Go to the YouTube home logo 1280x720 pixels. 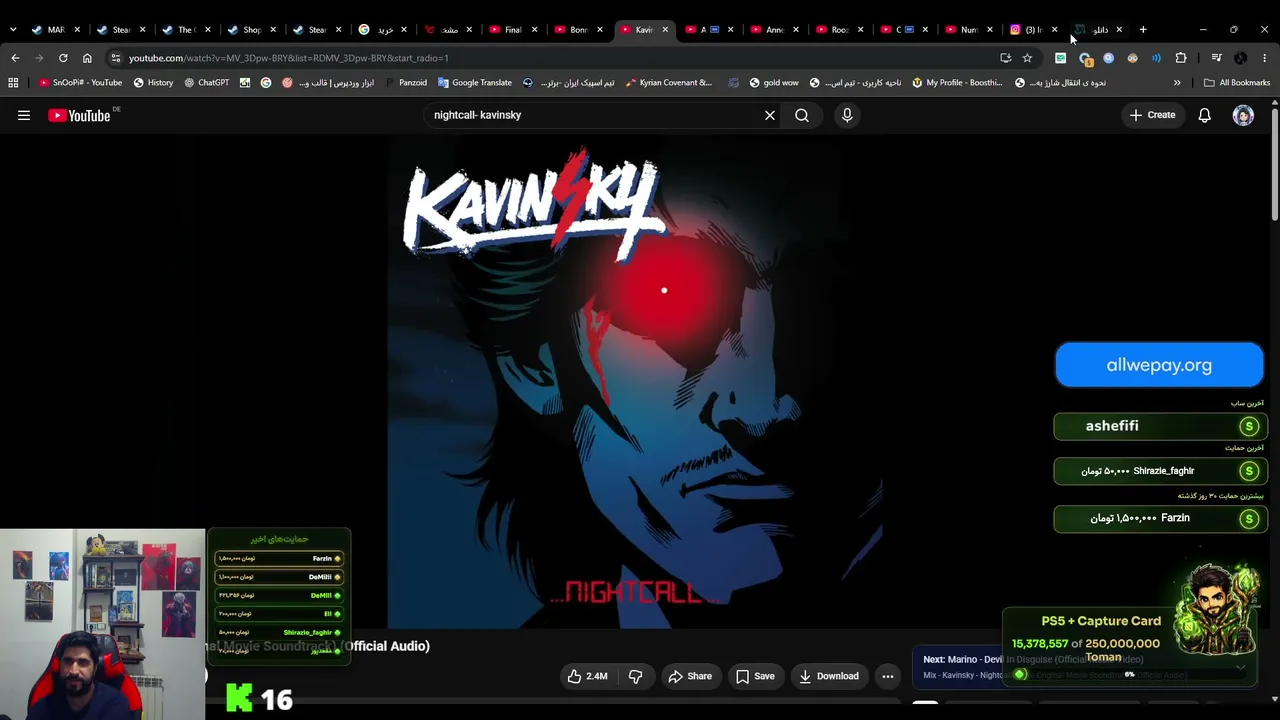(x=80, y=115)
